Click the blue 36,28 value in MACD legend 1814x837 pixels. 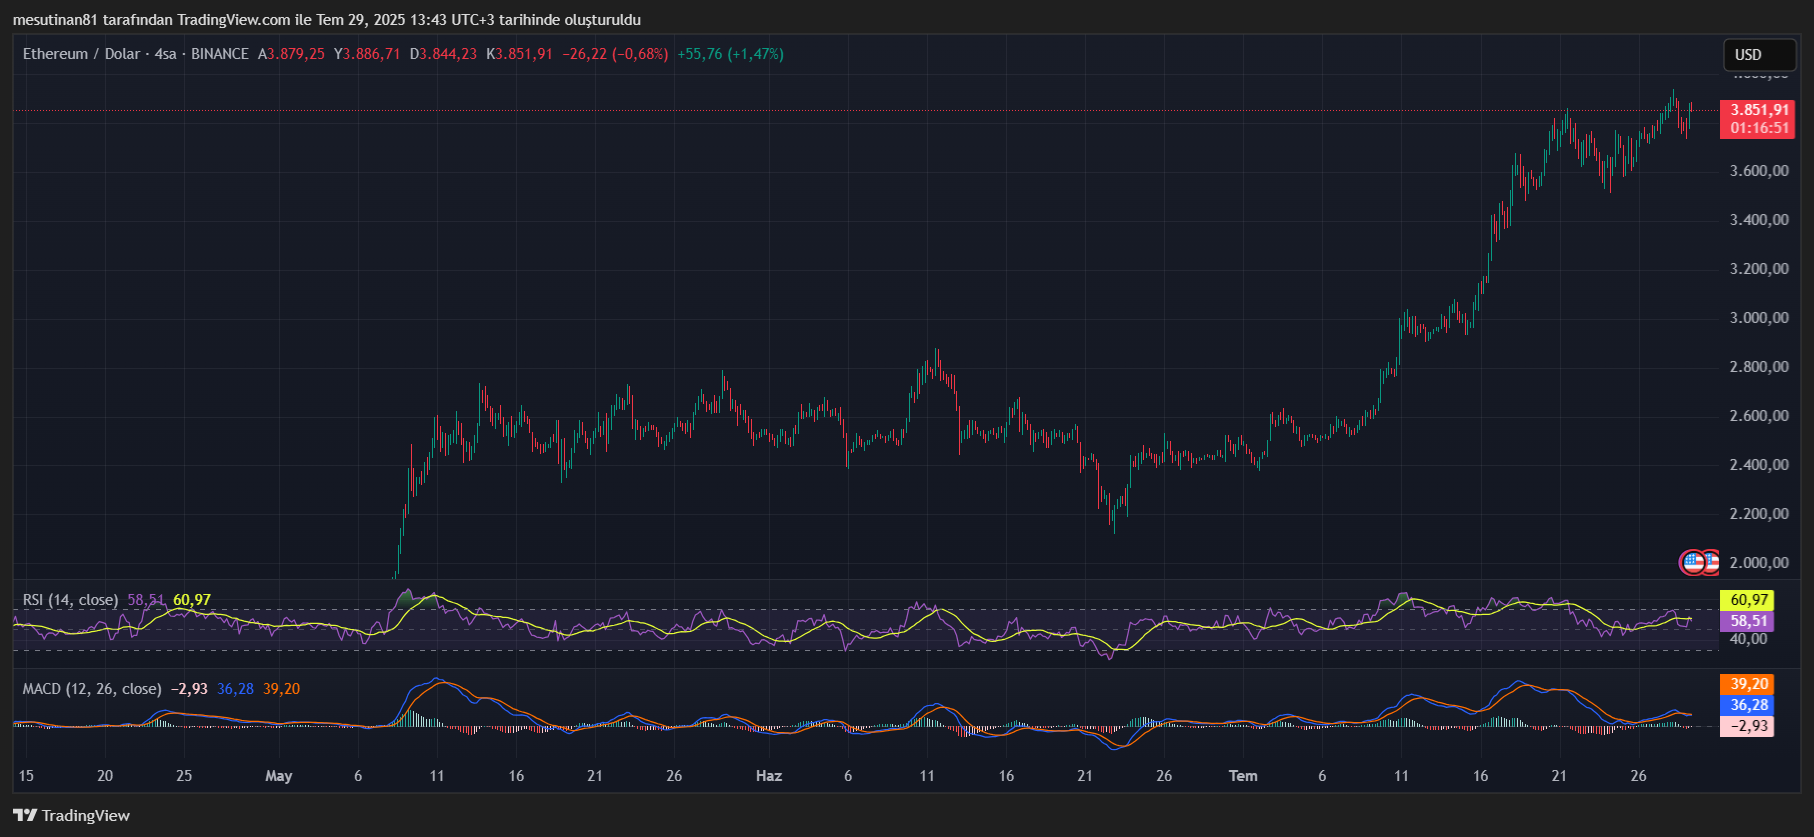point(235,689)
